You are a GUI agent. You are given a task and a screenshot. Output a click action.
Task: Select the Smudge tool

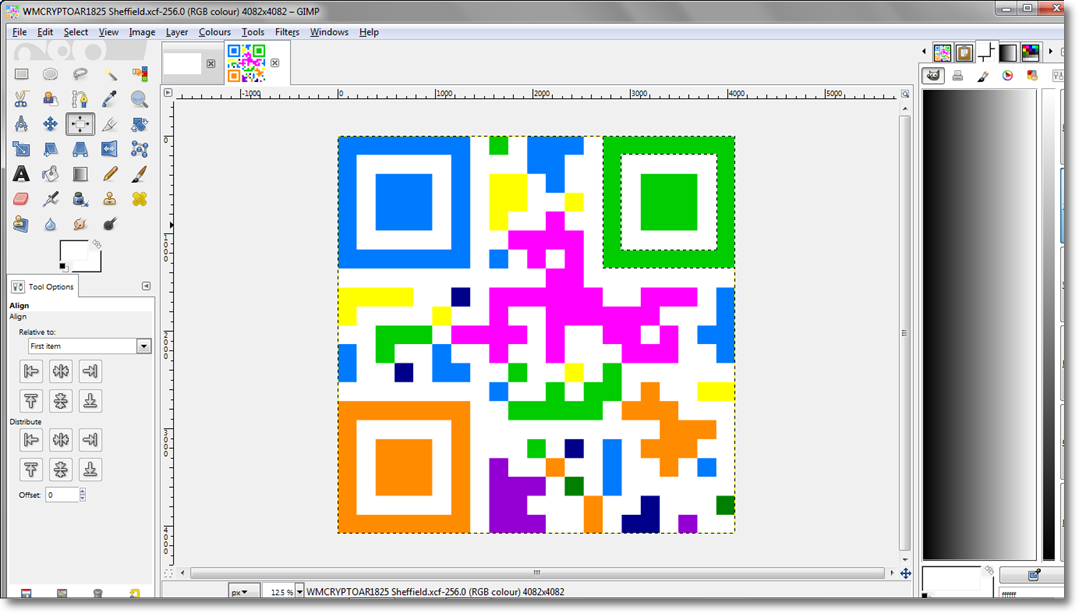click(80, 224)
